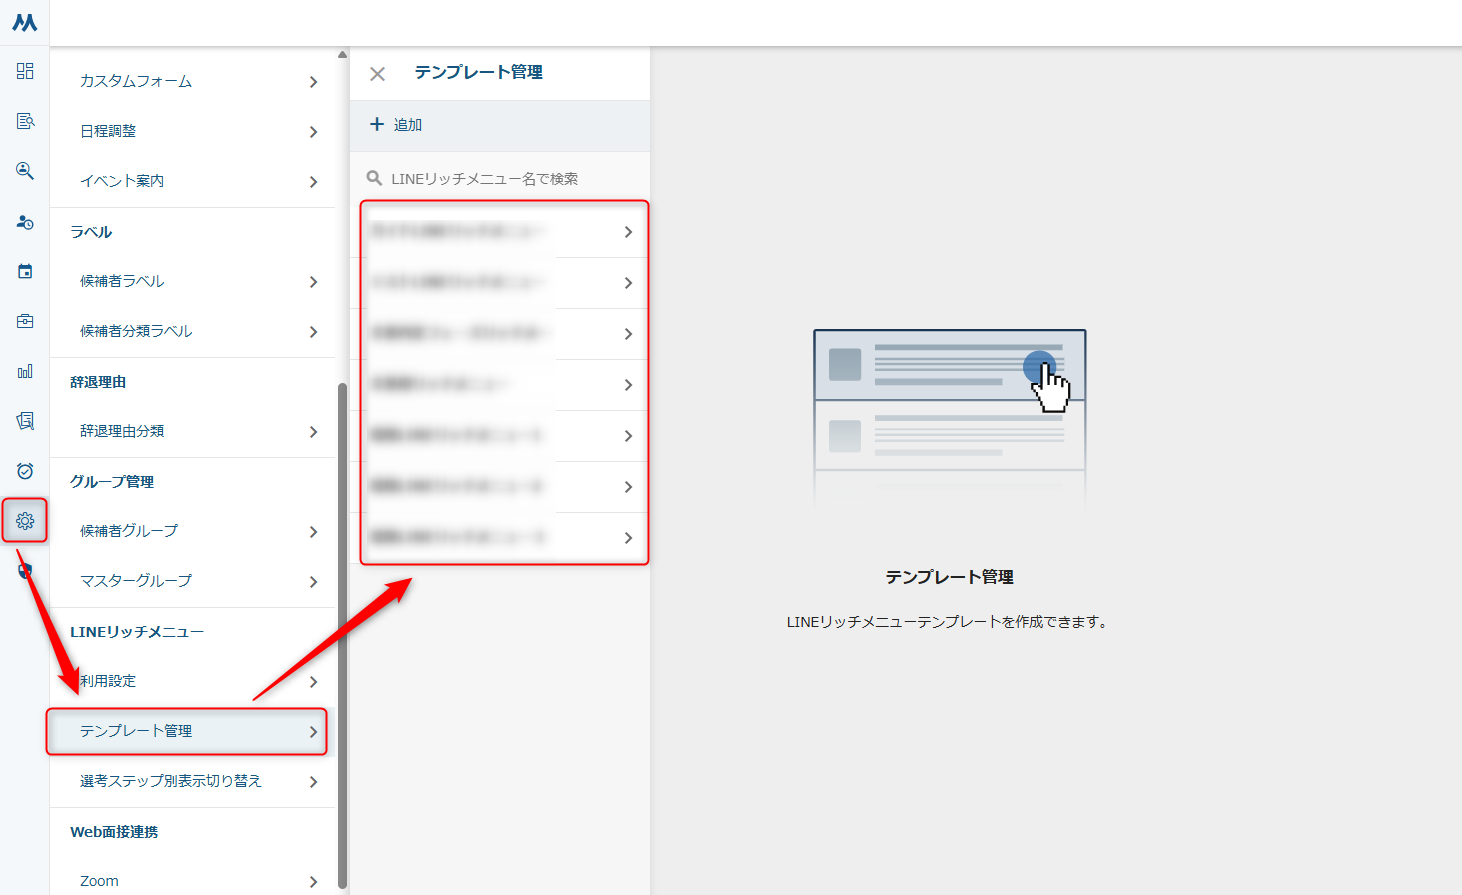The image size is (1462, 895).
Task: Open the person search magnifier icon
Action: coord(25,171)
